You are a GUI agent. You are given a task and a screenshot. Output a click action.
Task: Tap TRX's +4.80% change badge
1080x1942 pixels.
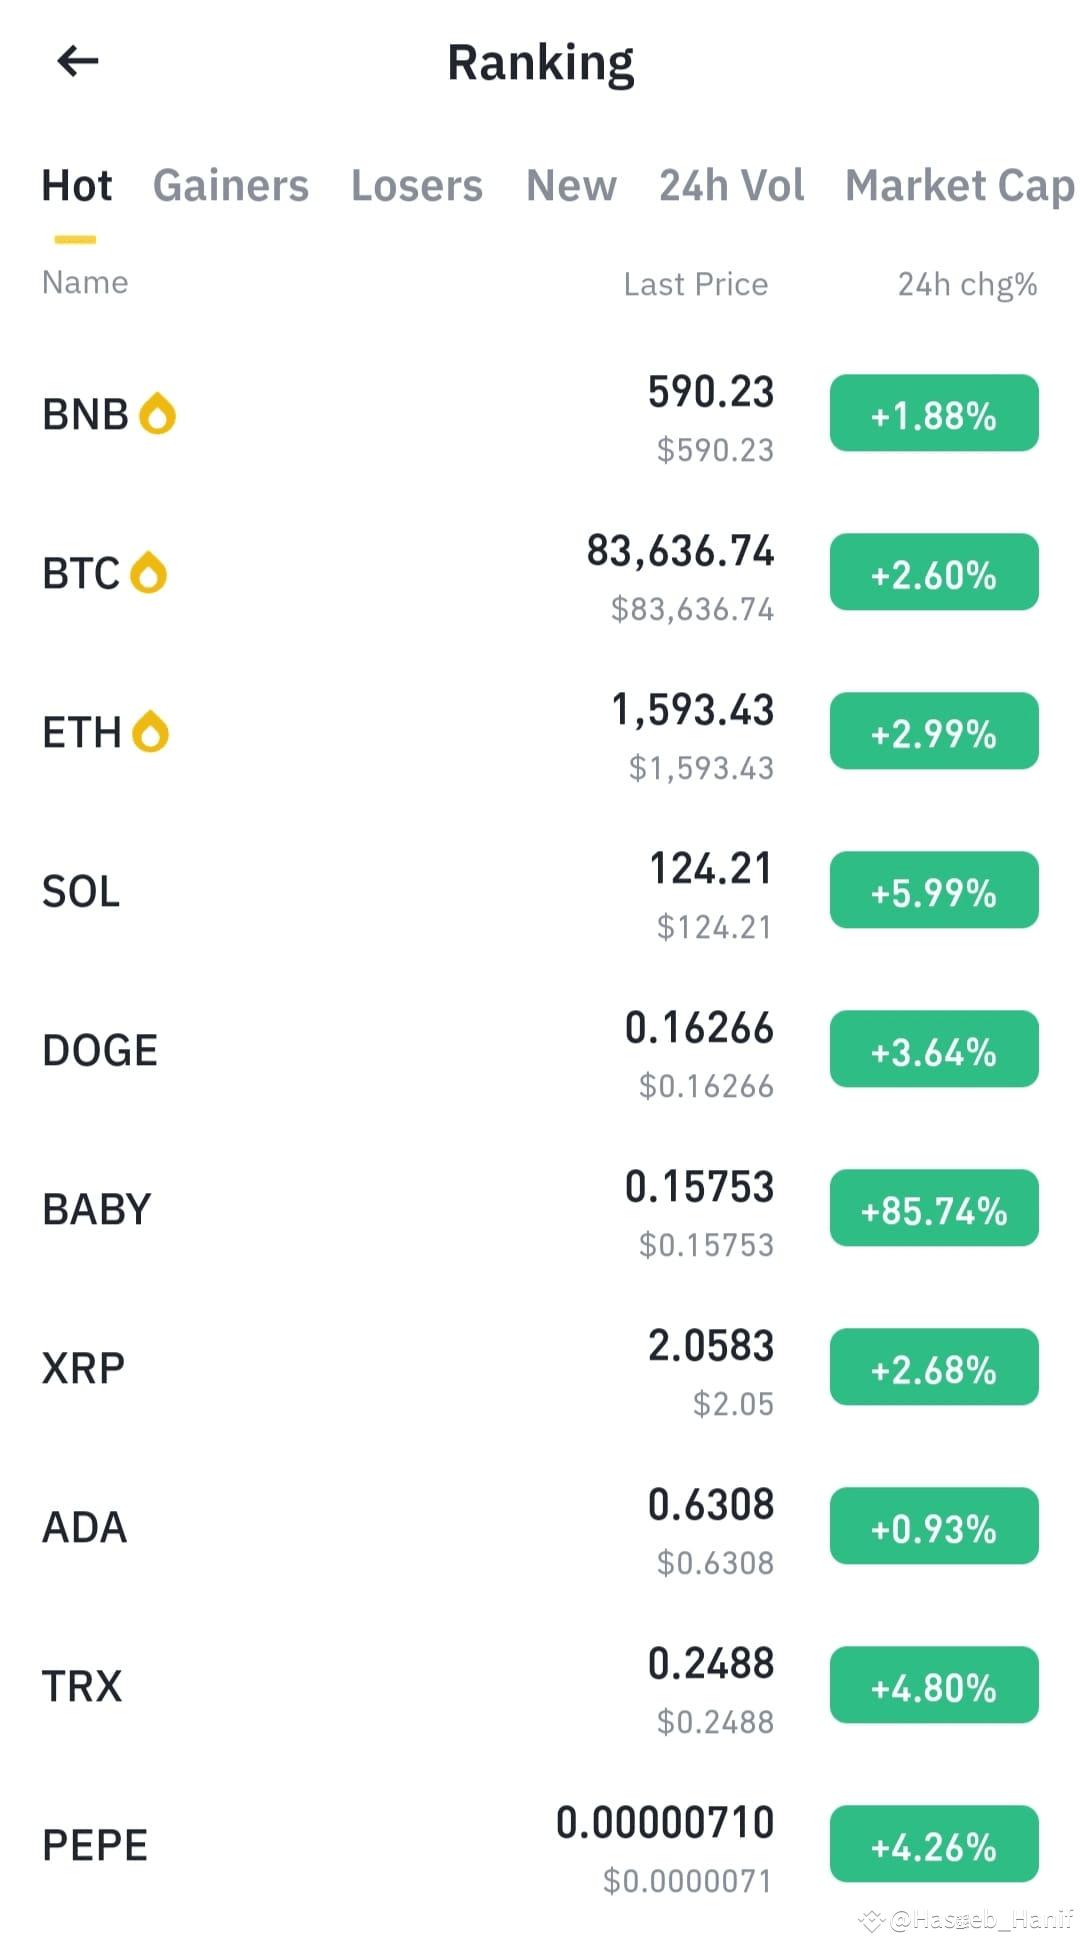tap(934, 1685)
